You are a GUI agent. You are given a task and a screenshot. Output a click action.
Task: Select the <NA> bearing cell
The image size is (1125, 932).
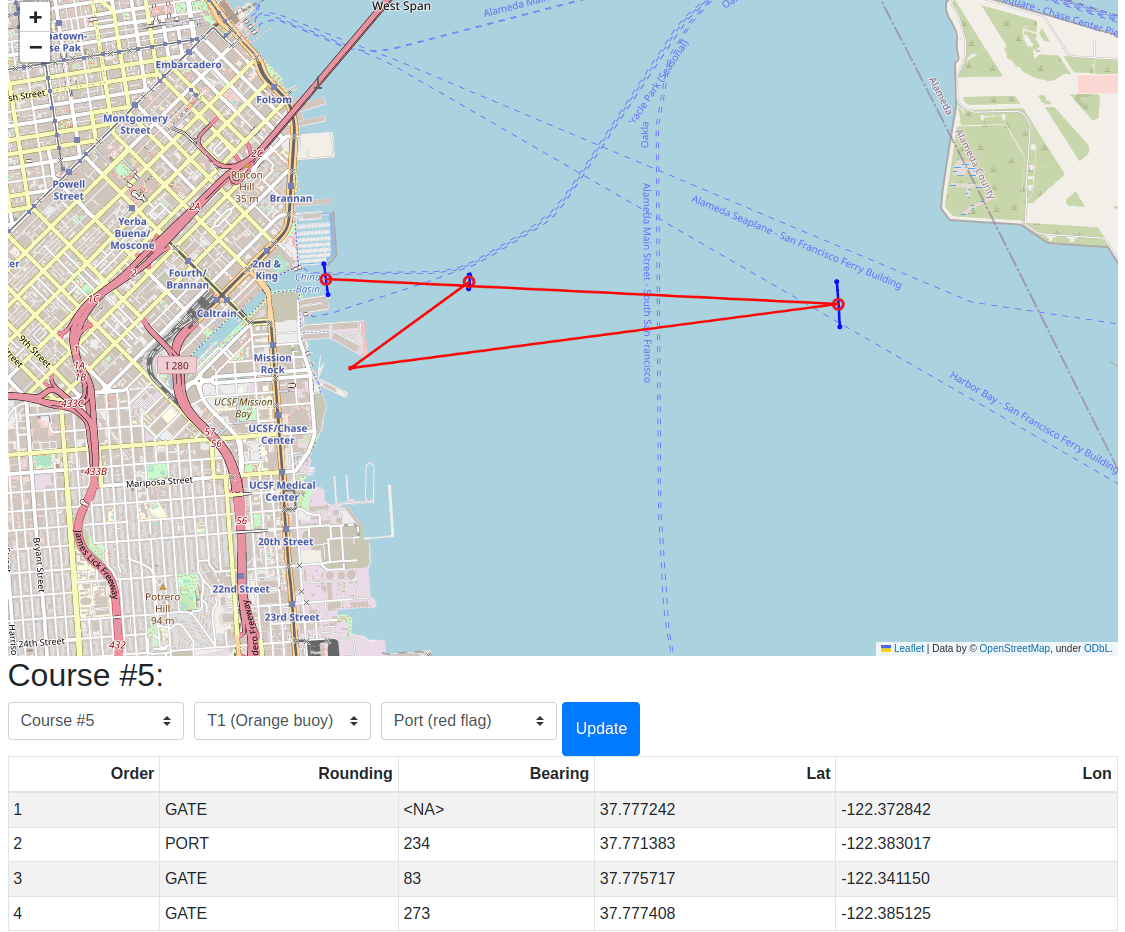click(496, 809)
